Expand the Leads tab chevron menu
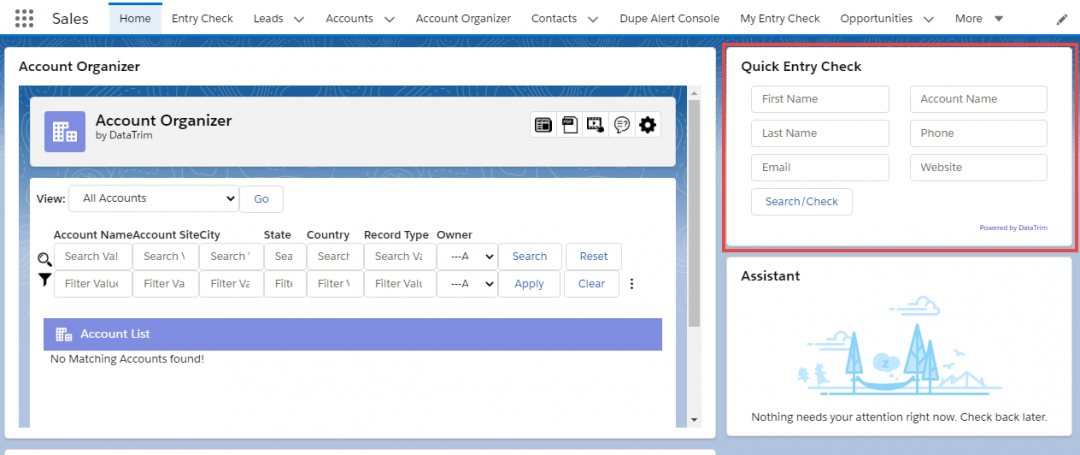1080x455 pixels. (x=302, y=19)
